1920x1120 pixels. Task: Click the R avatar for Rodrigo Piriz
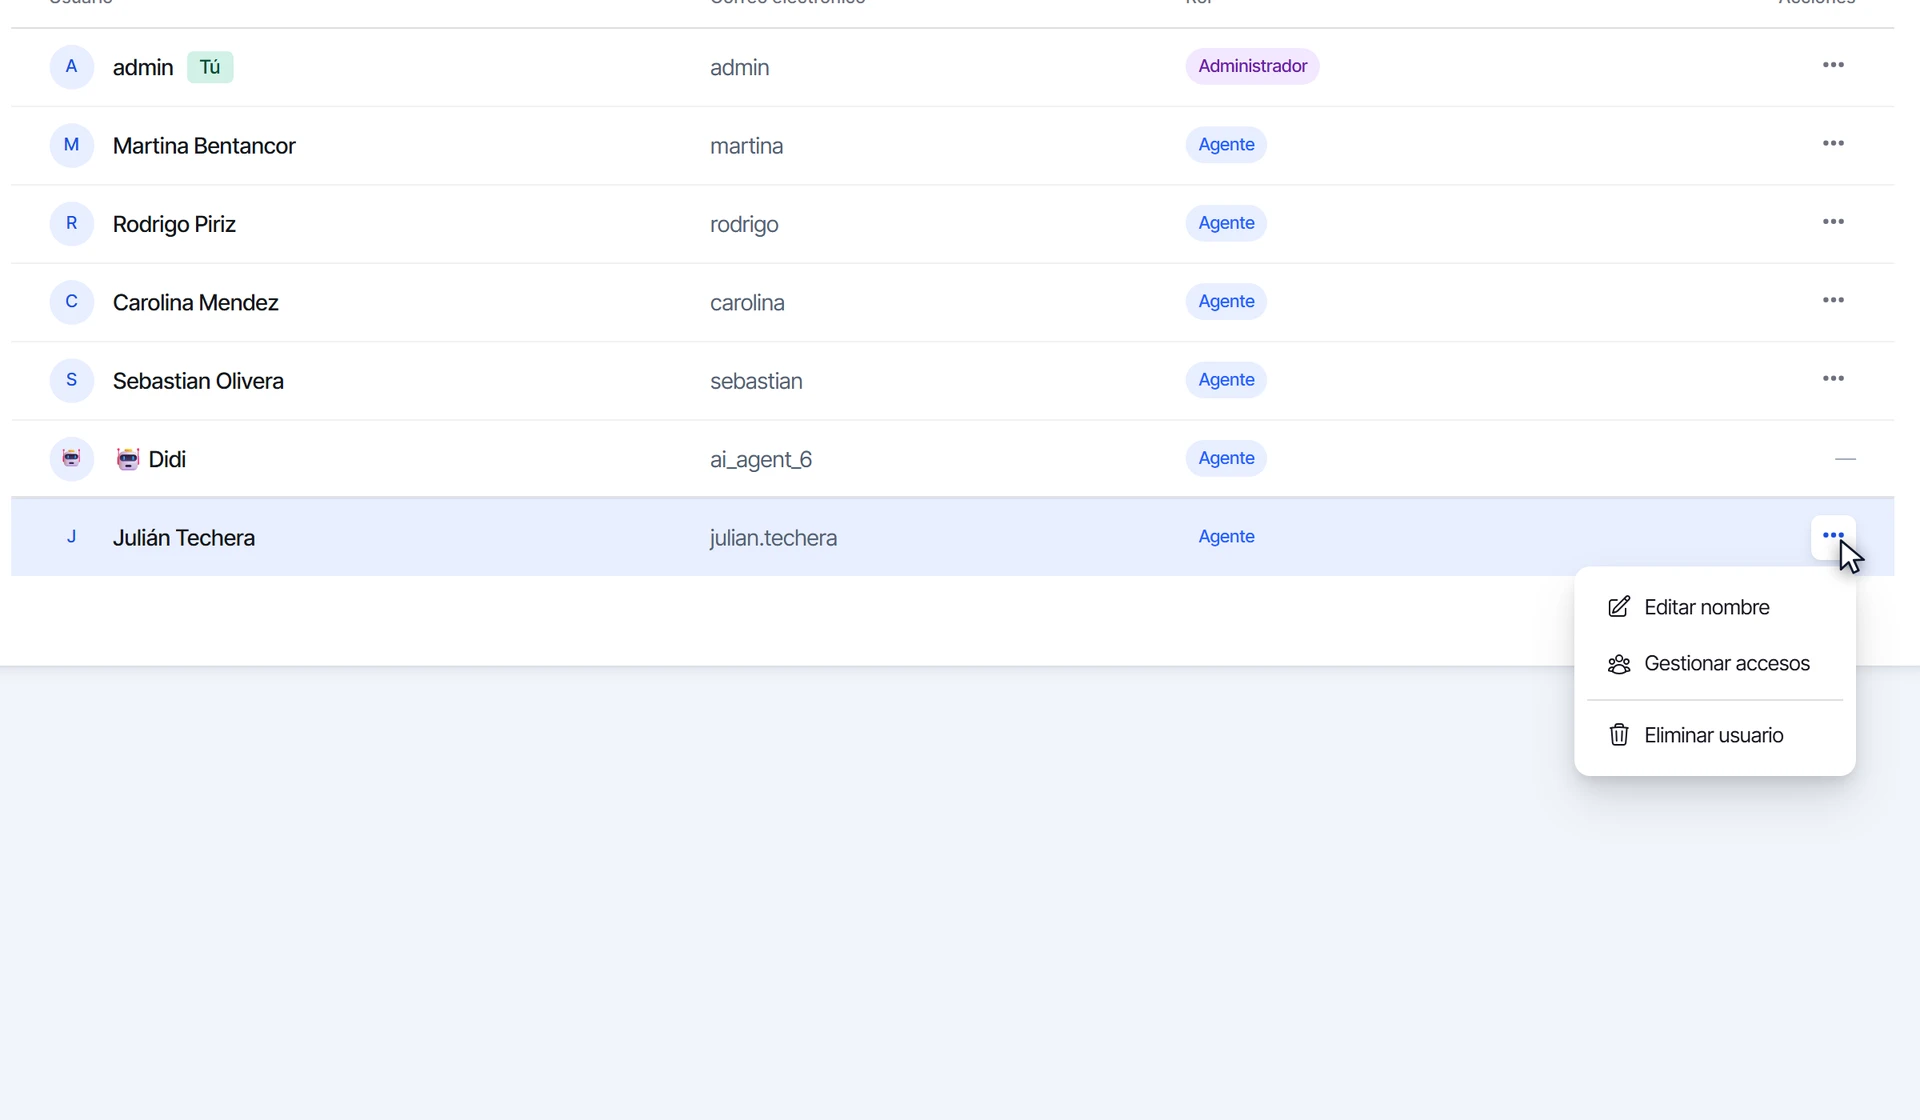tap(72, 223)
